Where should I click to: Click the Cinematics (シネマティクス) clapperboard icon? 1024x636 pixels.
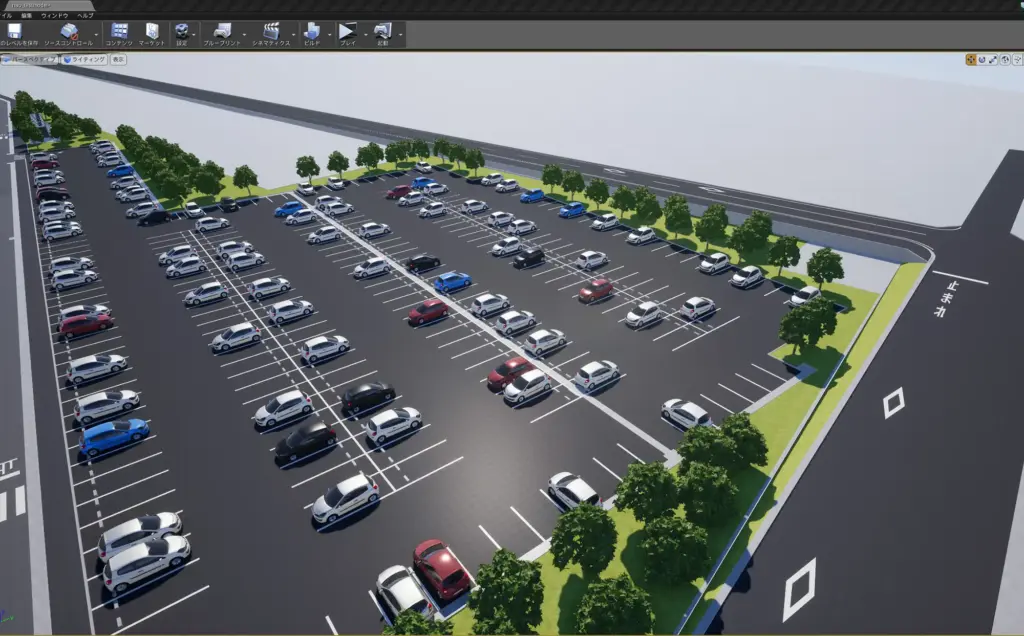pos(271,33)
